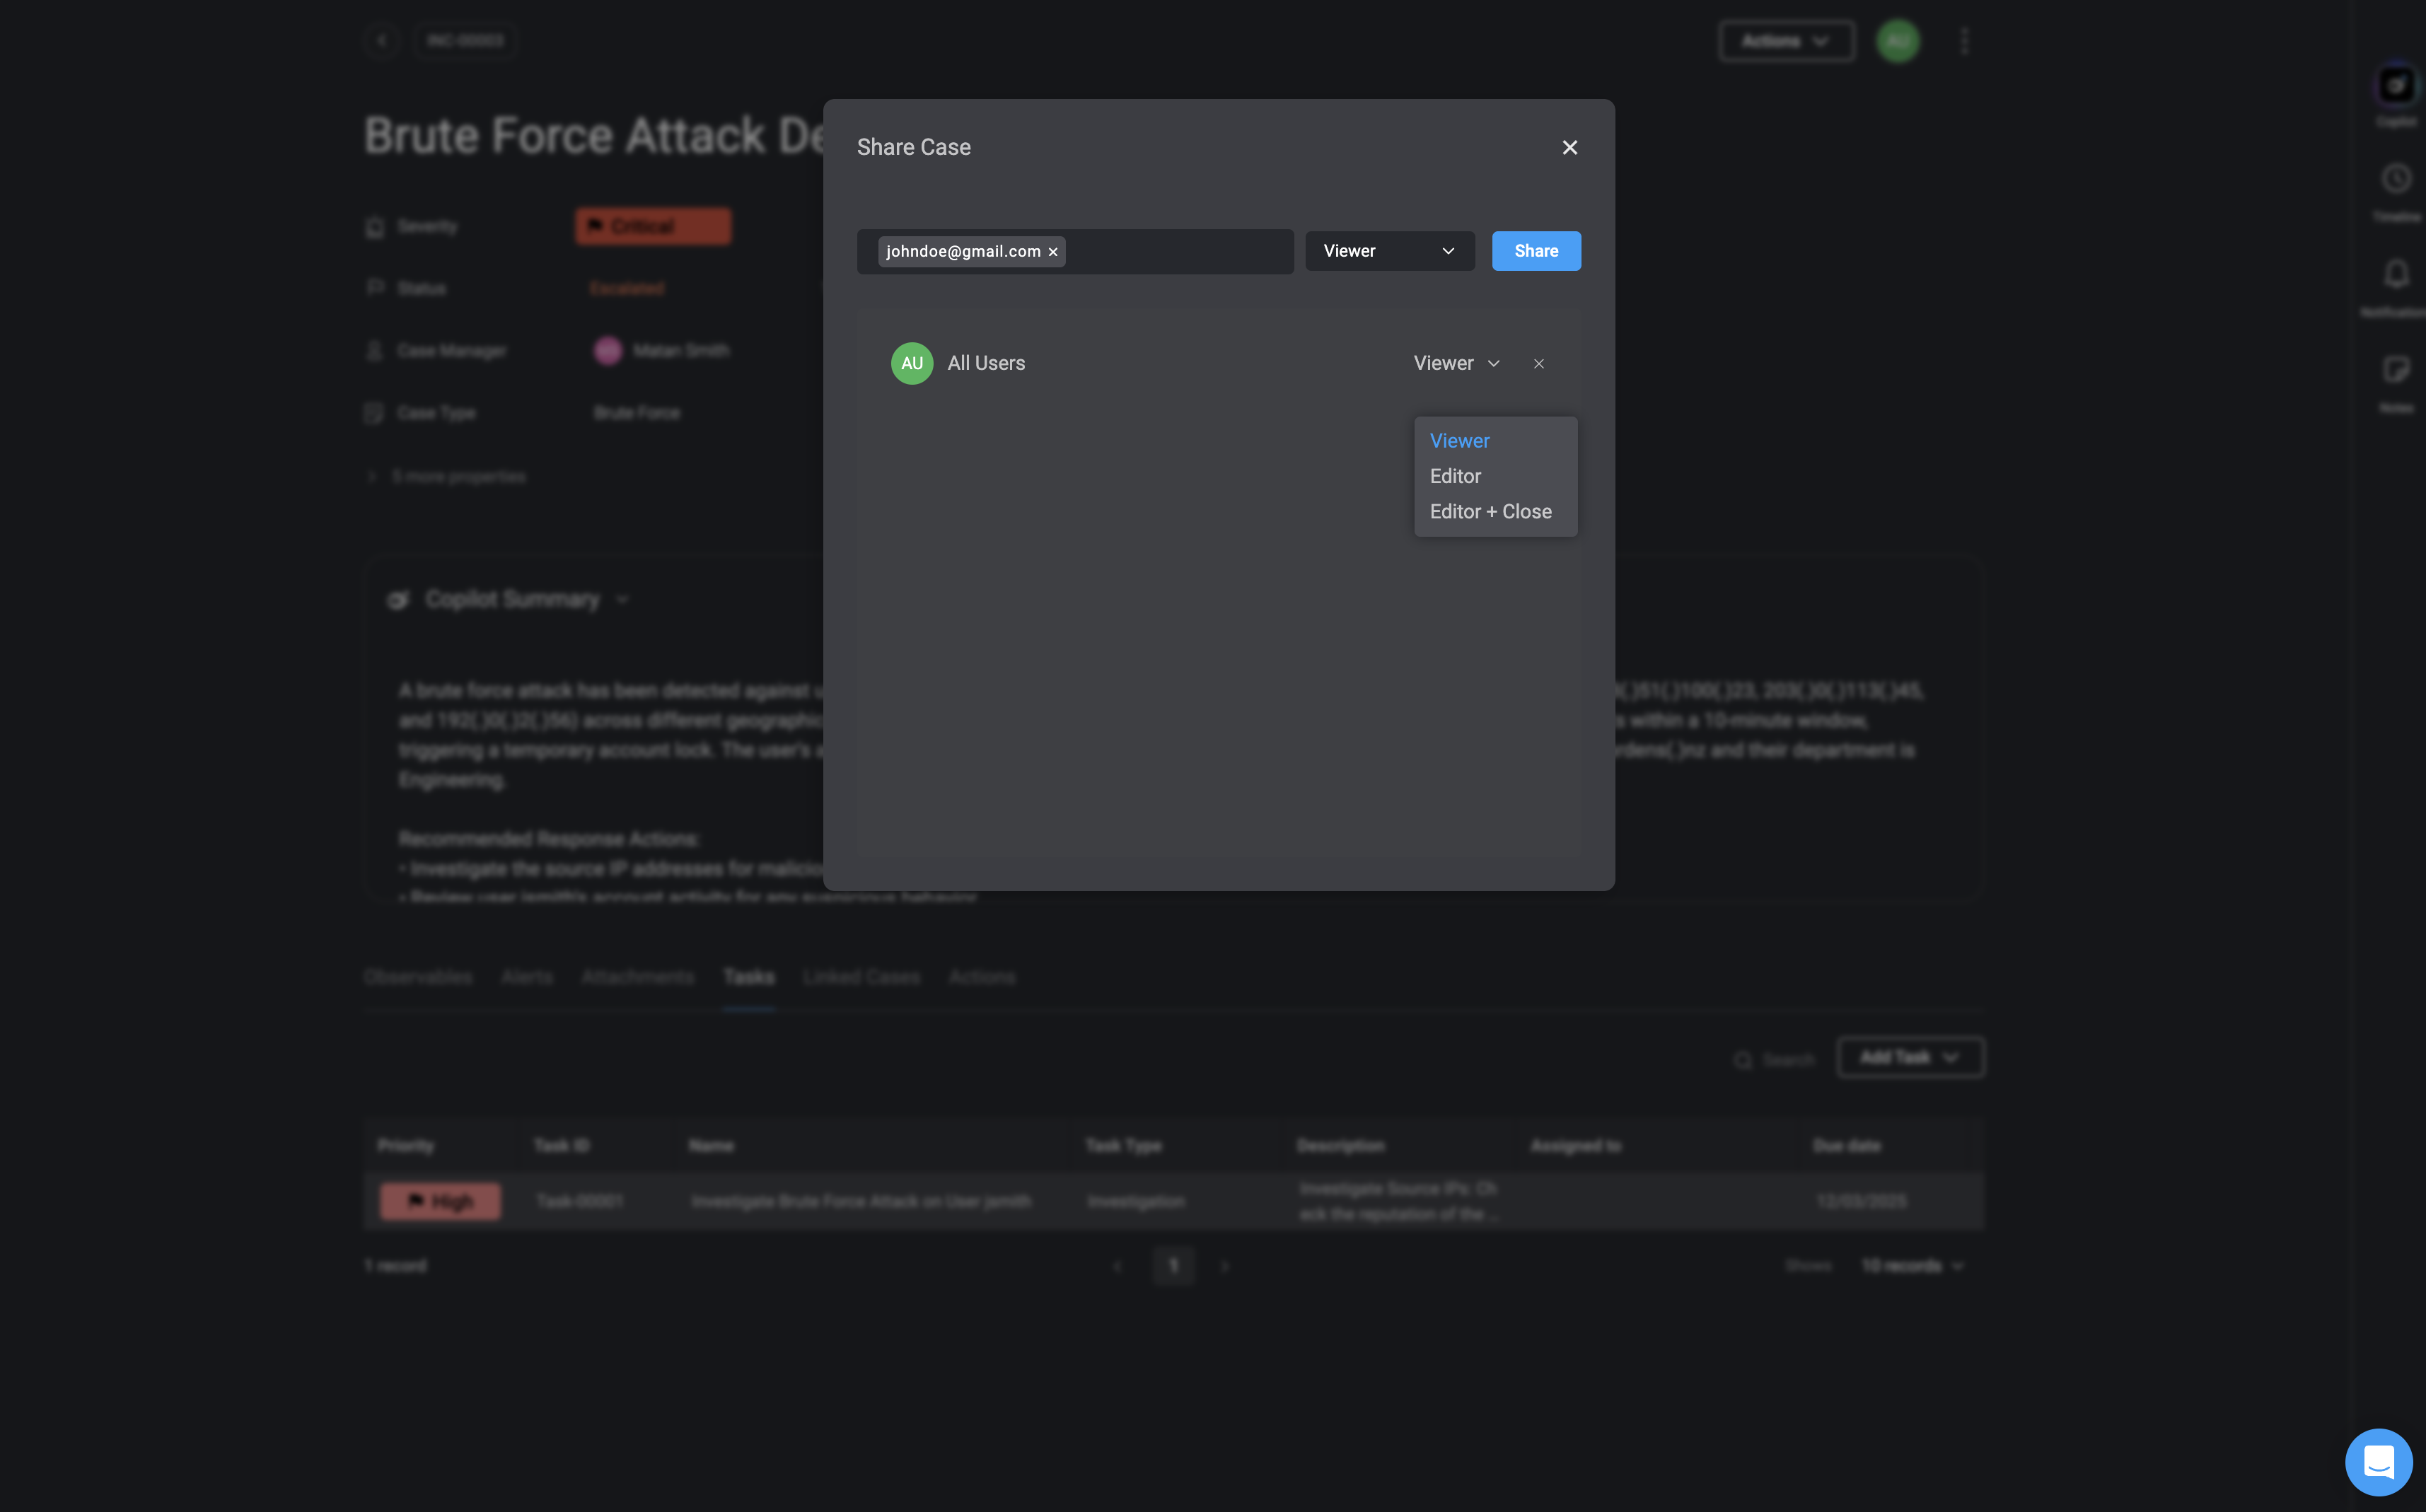Choose Editor + Close permission option
2426x1512 pixels.
[x=1490, y=512]
